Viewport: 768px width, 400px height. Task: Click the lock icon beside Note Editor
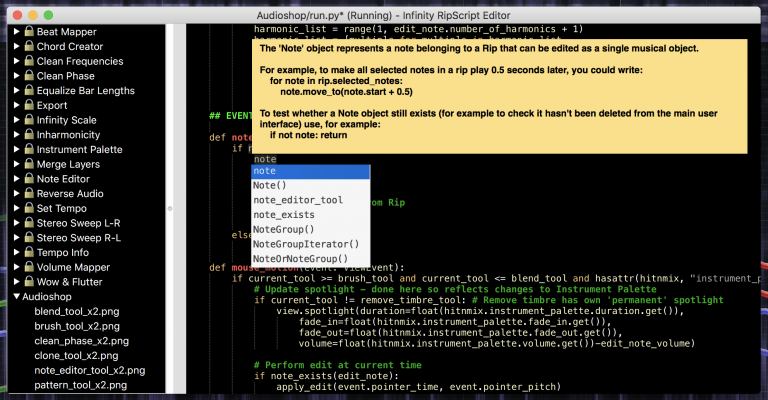coord(29,178)
